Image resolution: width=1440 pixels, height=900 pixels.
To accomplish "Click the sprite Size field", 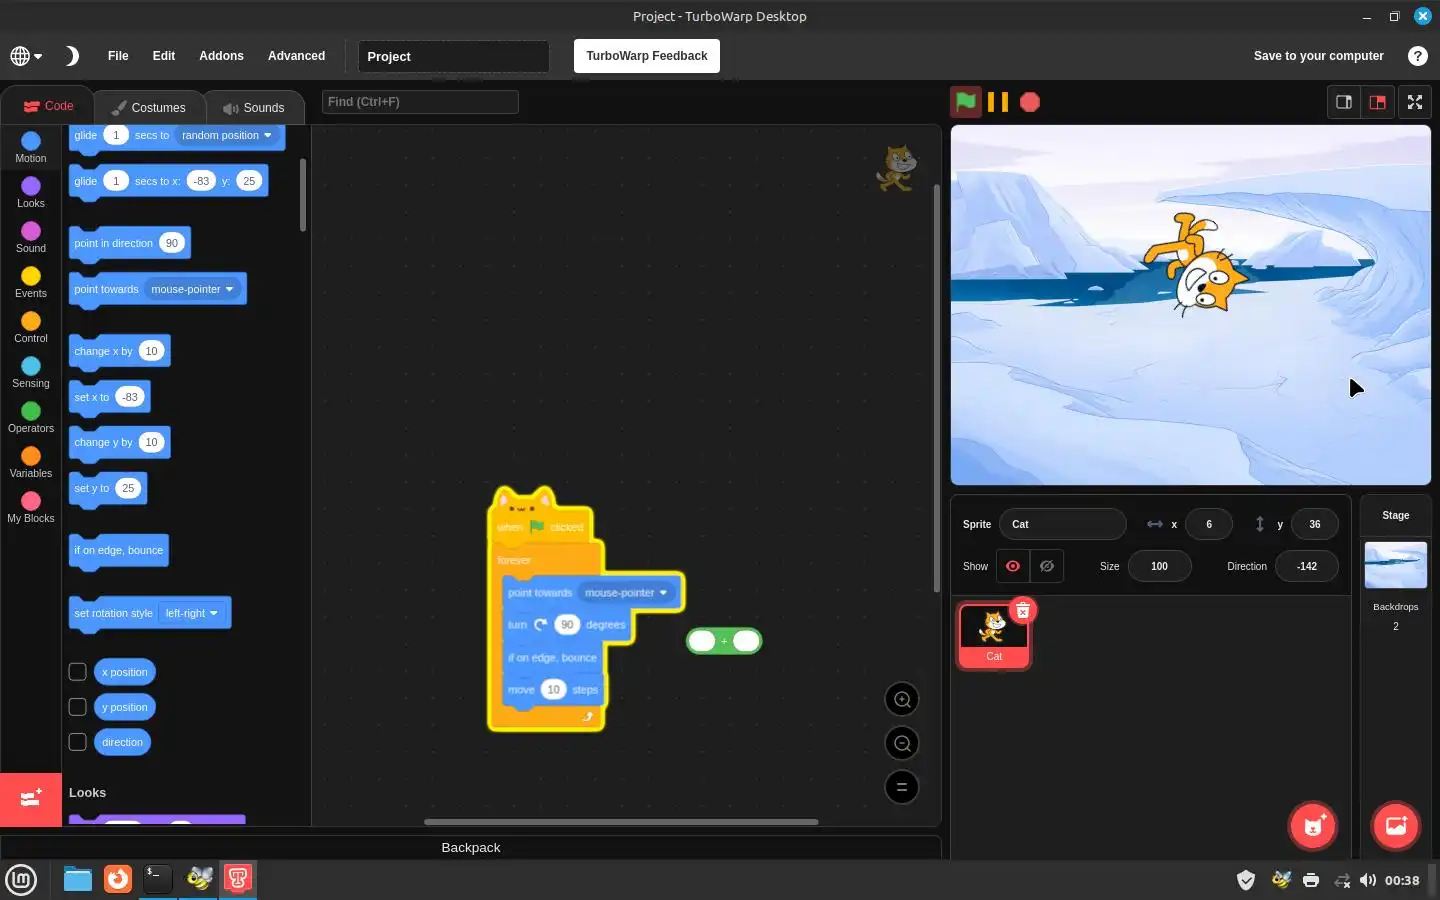I will click(x=1159, y=566).
